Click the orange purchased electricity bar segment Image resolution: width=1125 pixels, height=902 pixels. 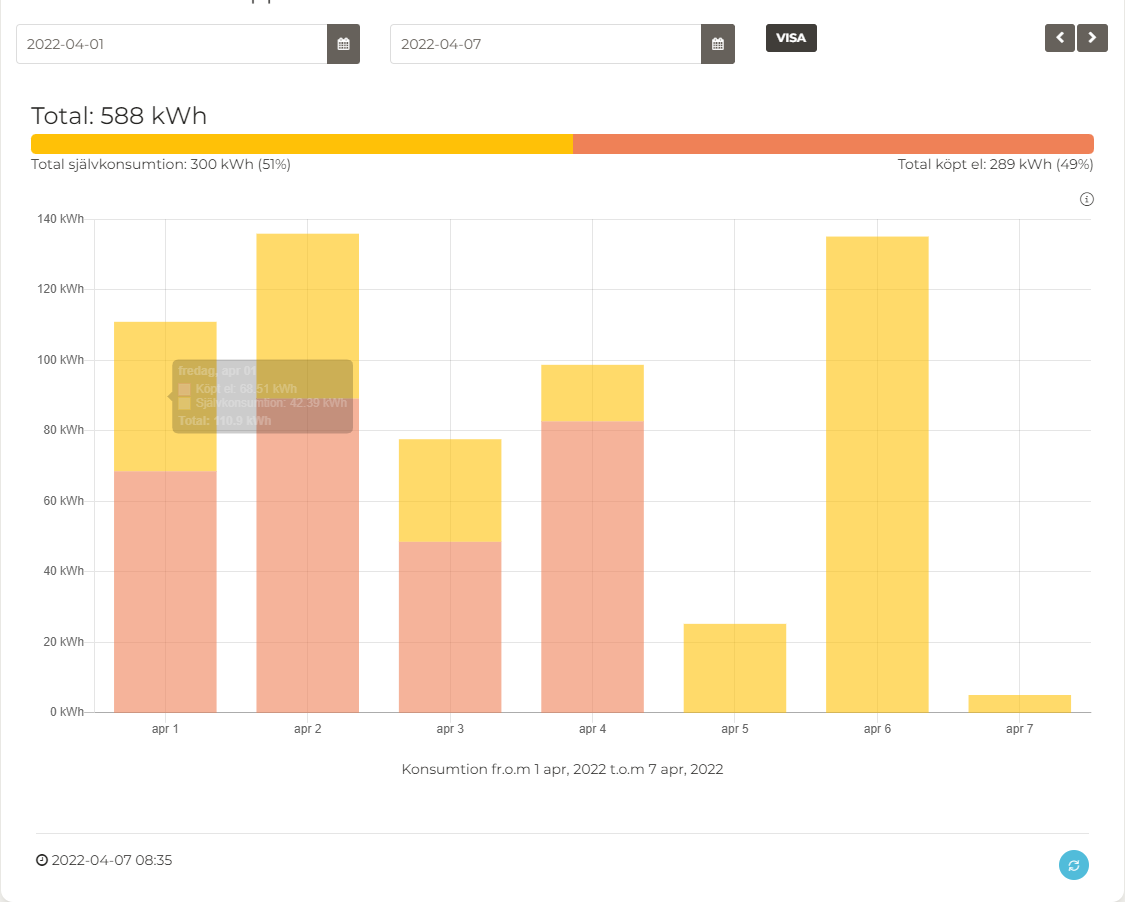832,144
